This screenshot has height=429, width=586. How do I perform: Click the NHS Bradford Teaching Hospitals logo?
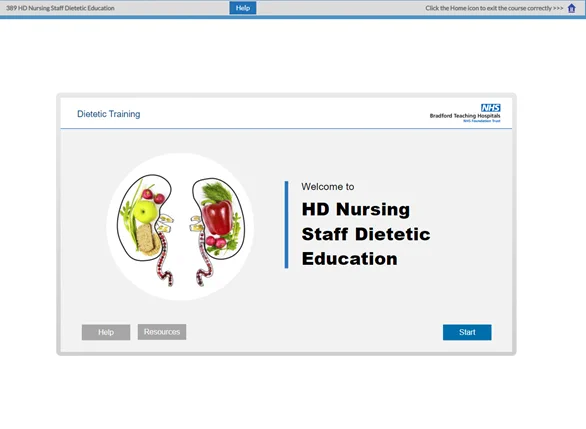click(x=465, y=113)
